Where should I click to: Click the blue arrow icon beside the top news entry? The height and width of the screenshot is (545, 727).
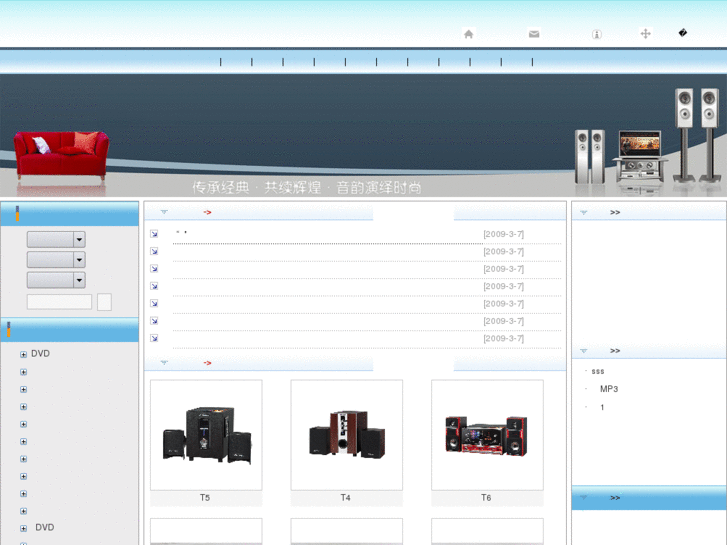155,234
